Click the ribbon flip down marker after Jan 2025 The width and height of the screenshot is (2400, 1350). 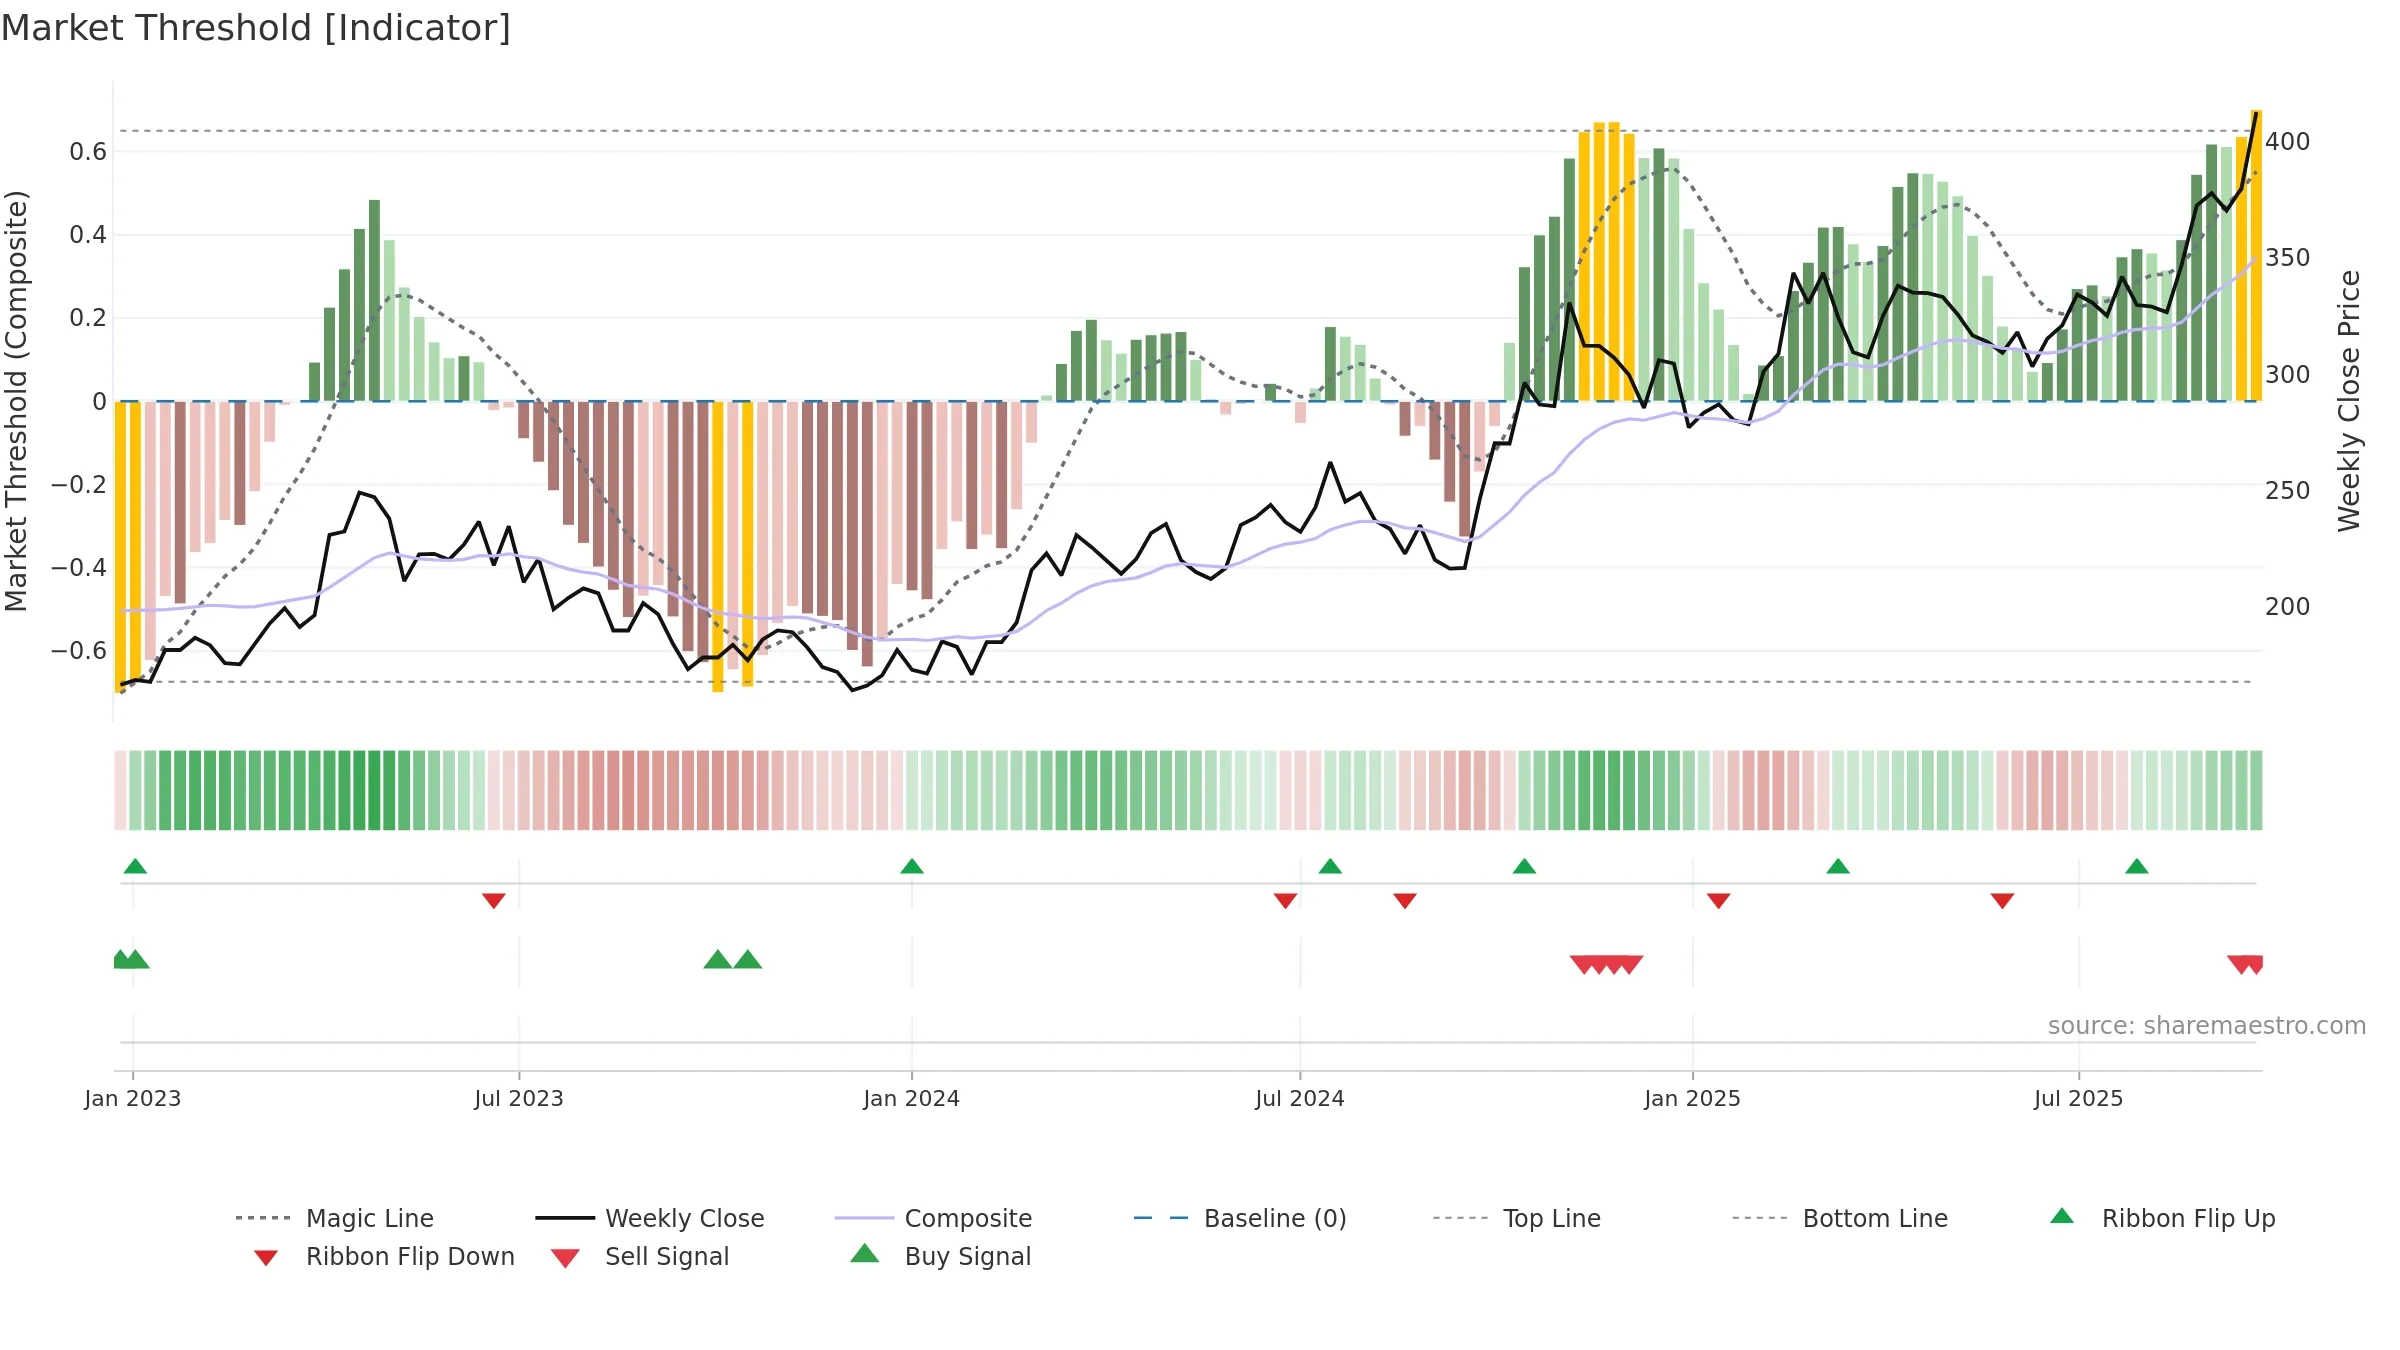pyautogui.click(x=1719, y=901)
